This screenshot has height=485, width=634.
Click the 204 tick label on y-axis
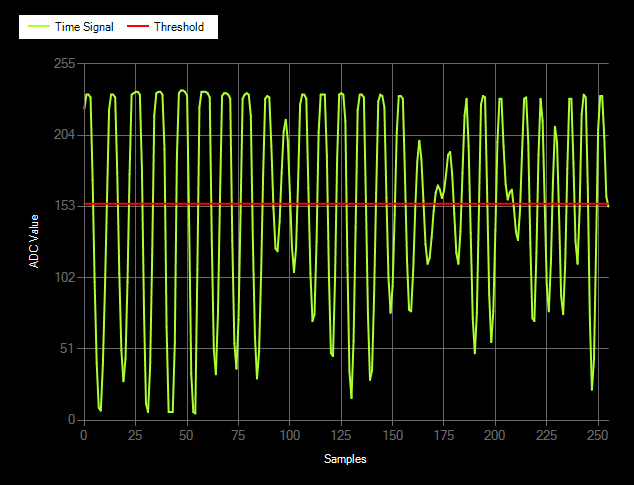pos(64,134)
